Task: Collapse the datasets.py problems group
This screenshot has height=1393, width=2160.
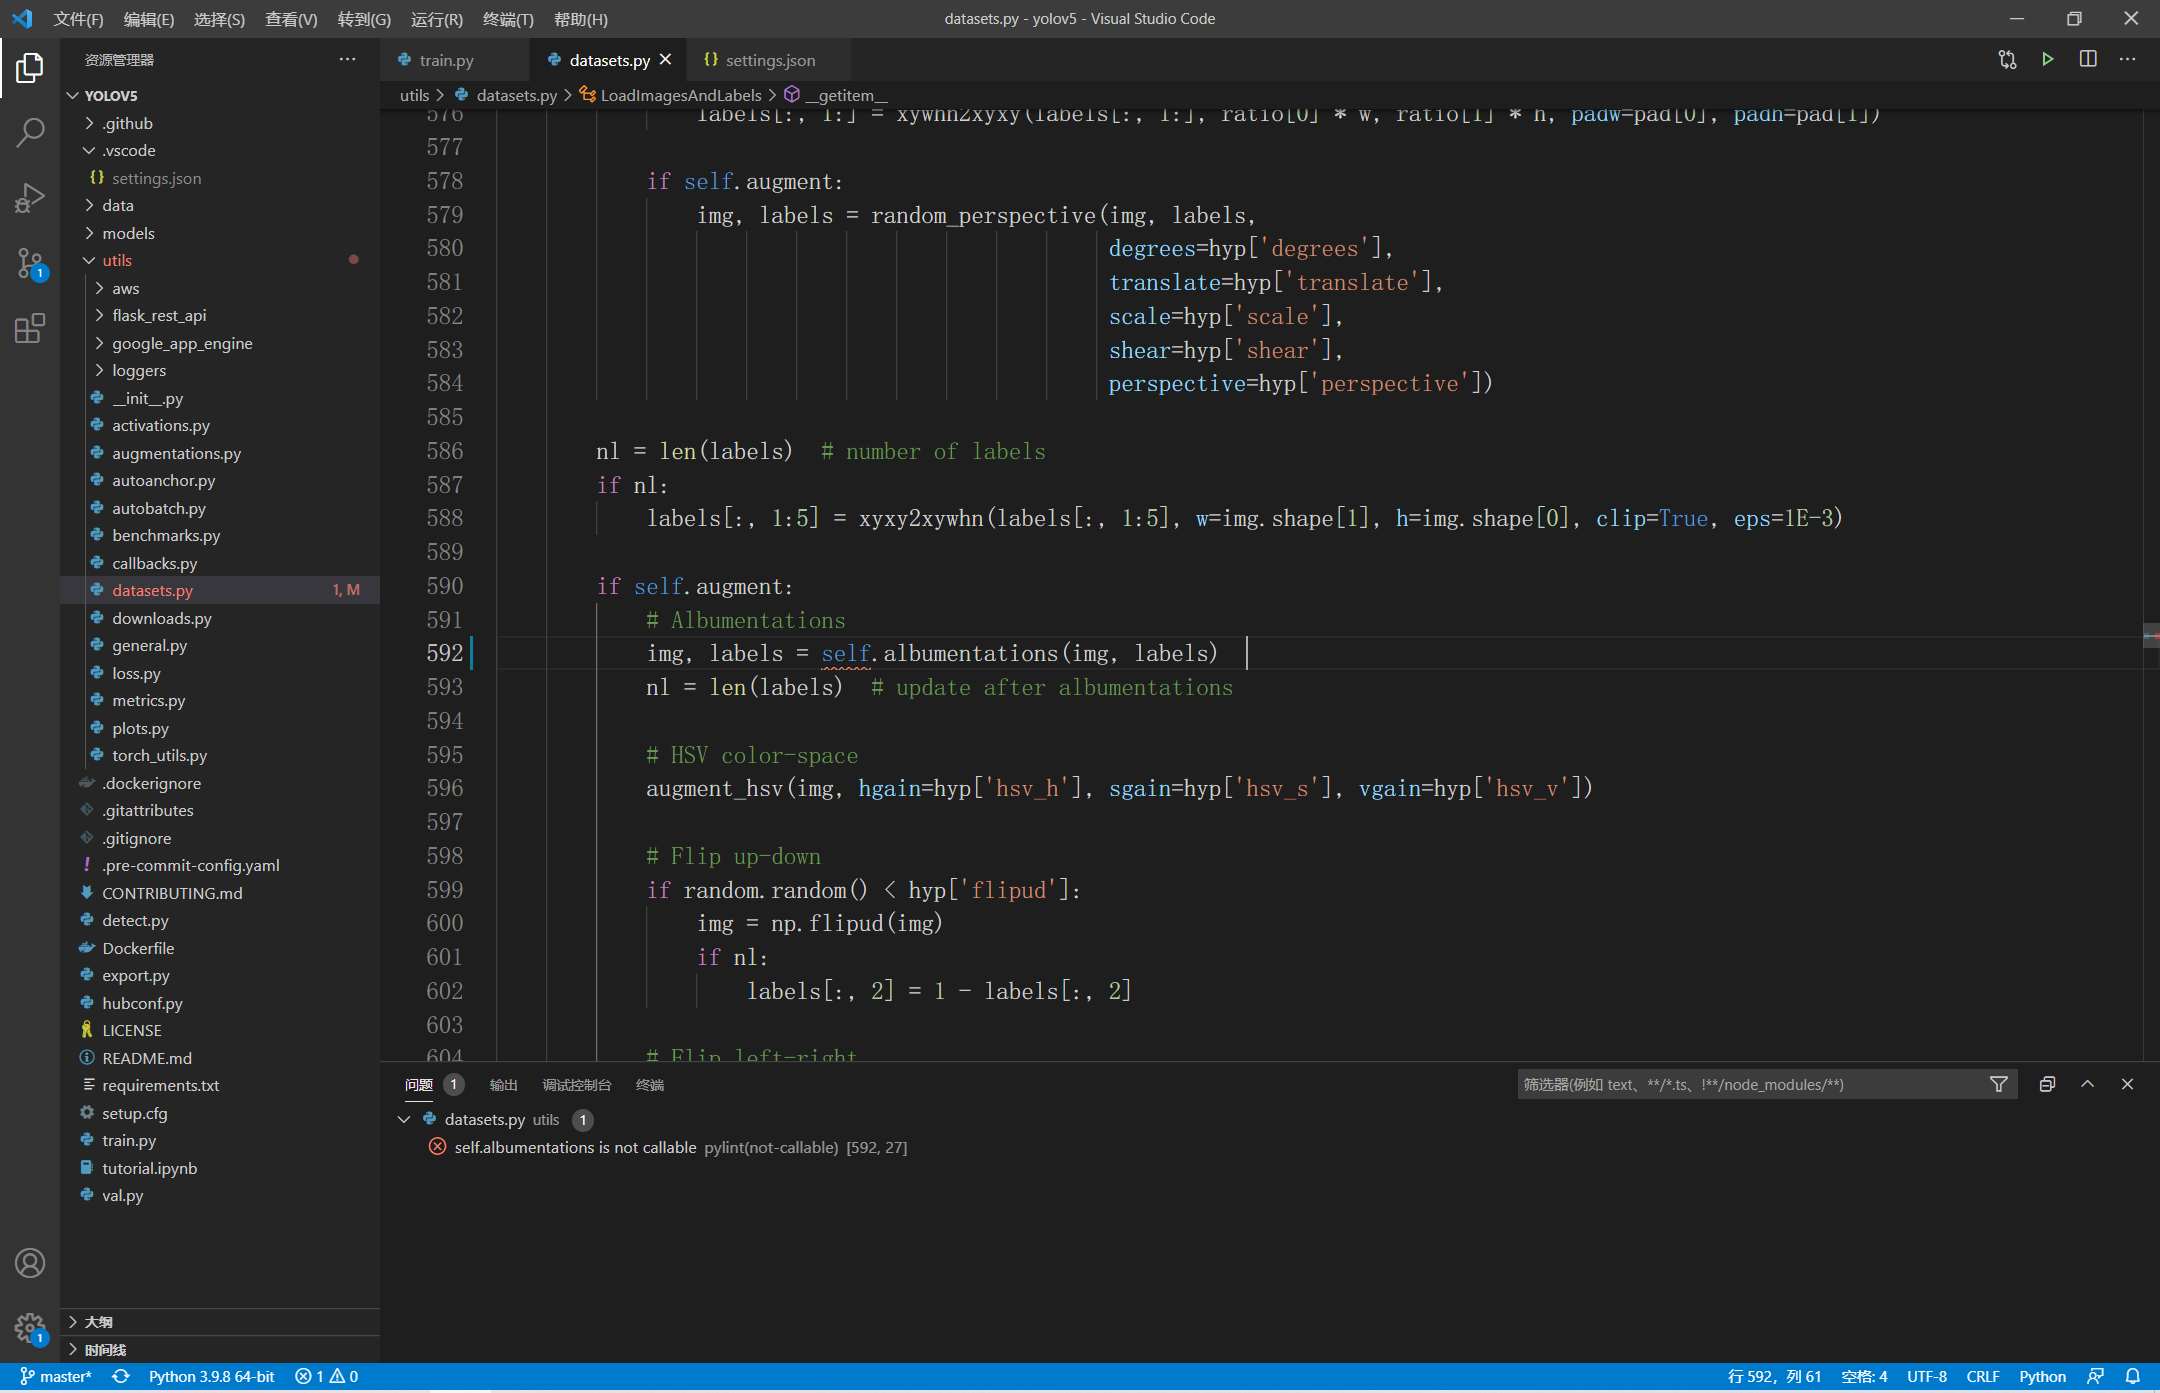Action: (x=404, y=1119)
